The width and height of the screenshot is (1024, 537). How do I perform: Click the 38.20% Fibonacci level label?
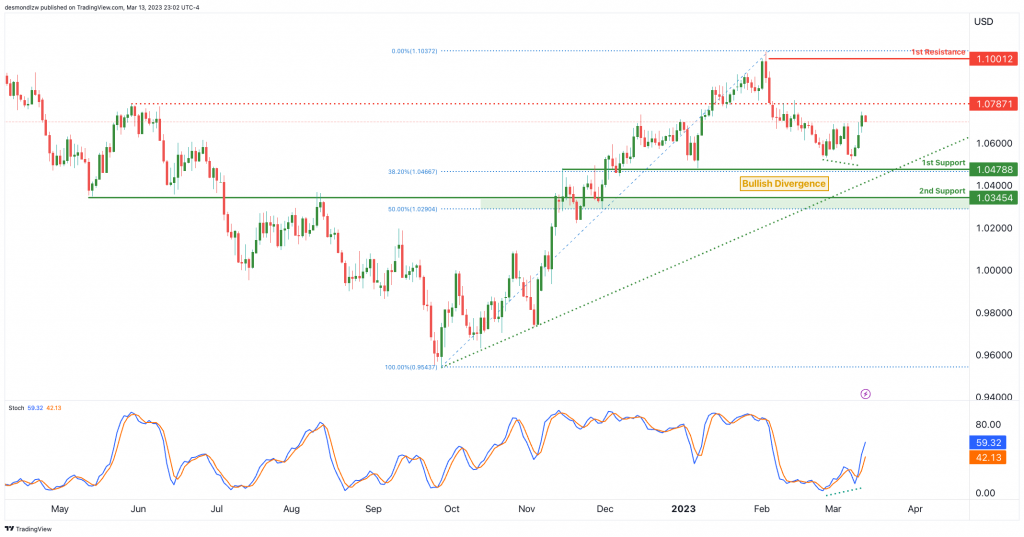(413, 172)
